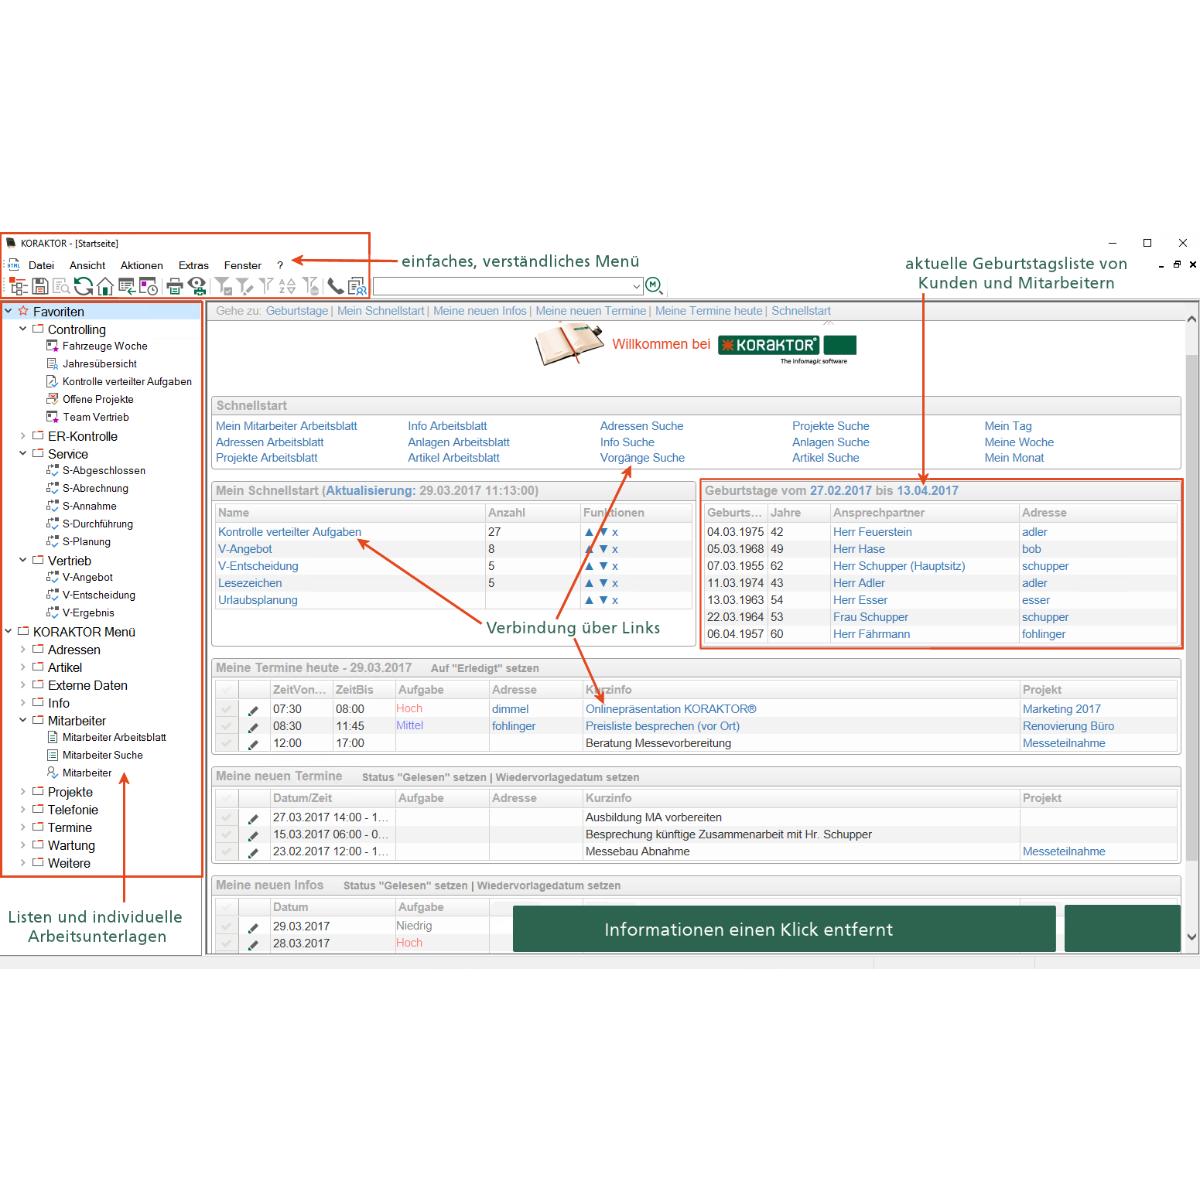Click pencil icon for the 29.03.2017 info row
The width and height of the screenshot is (1200, 1200).
[253, 927]
